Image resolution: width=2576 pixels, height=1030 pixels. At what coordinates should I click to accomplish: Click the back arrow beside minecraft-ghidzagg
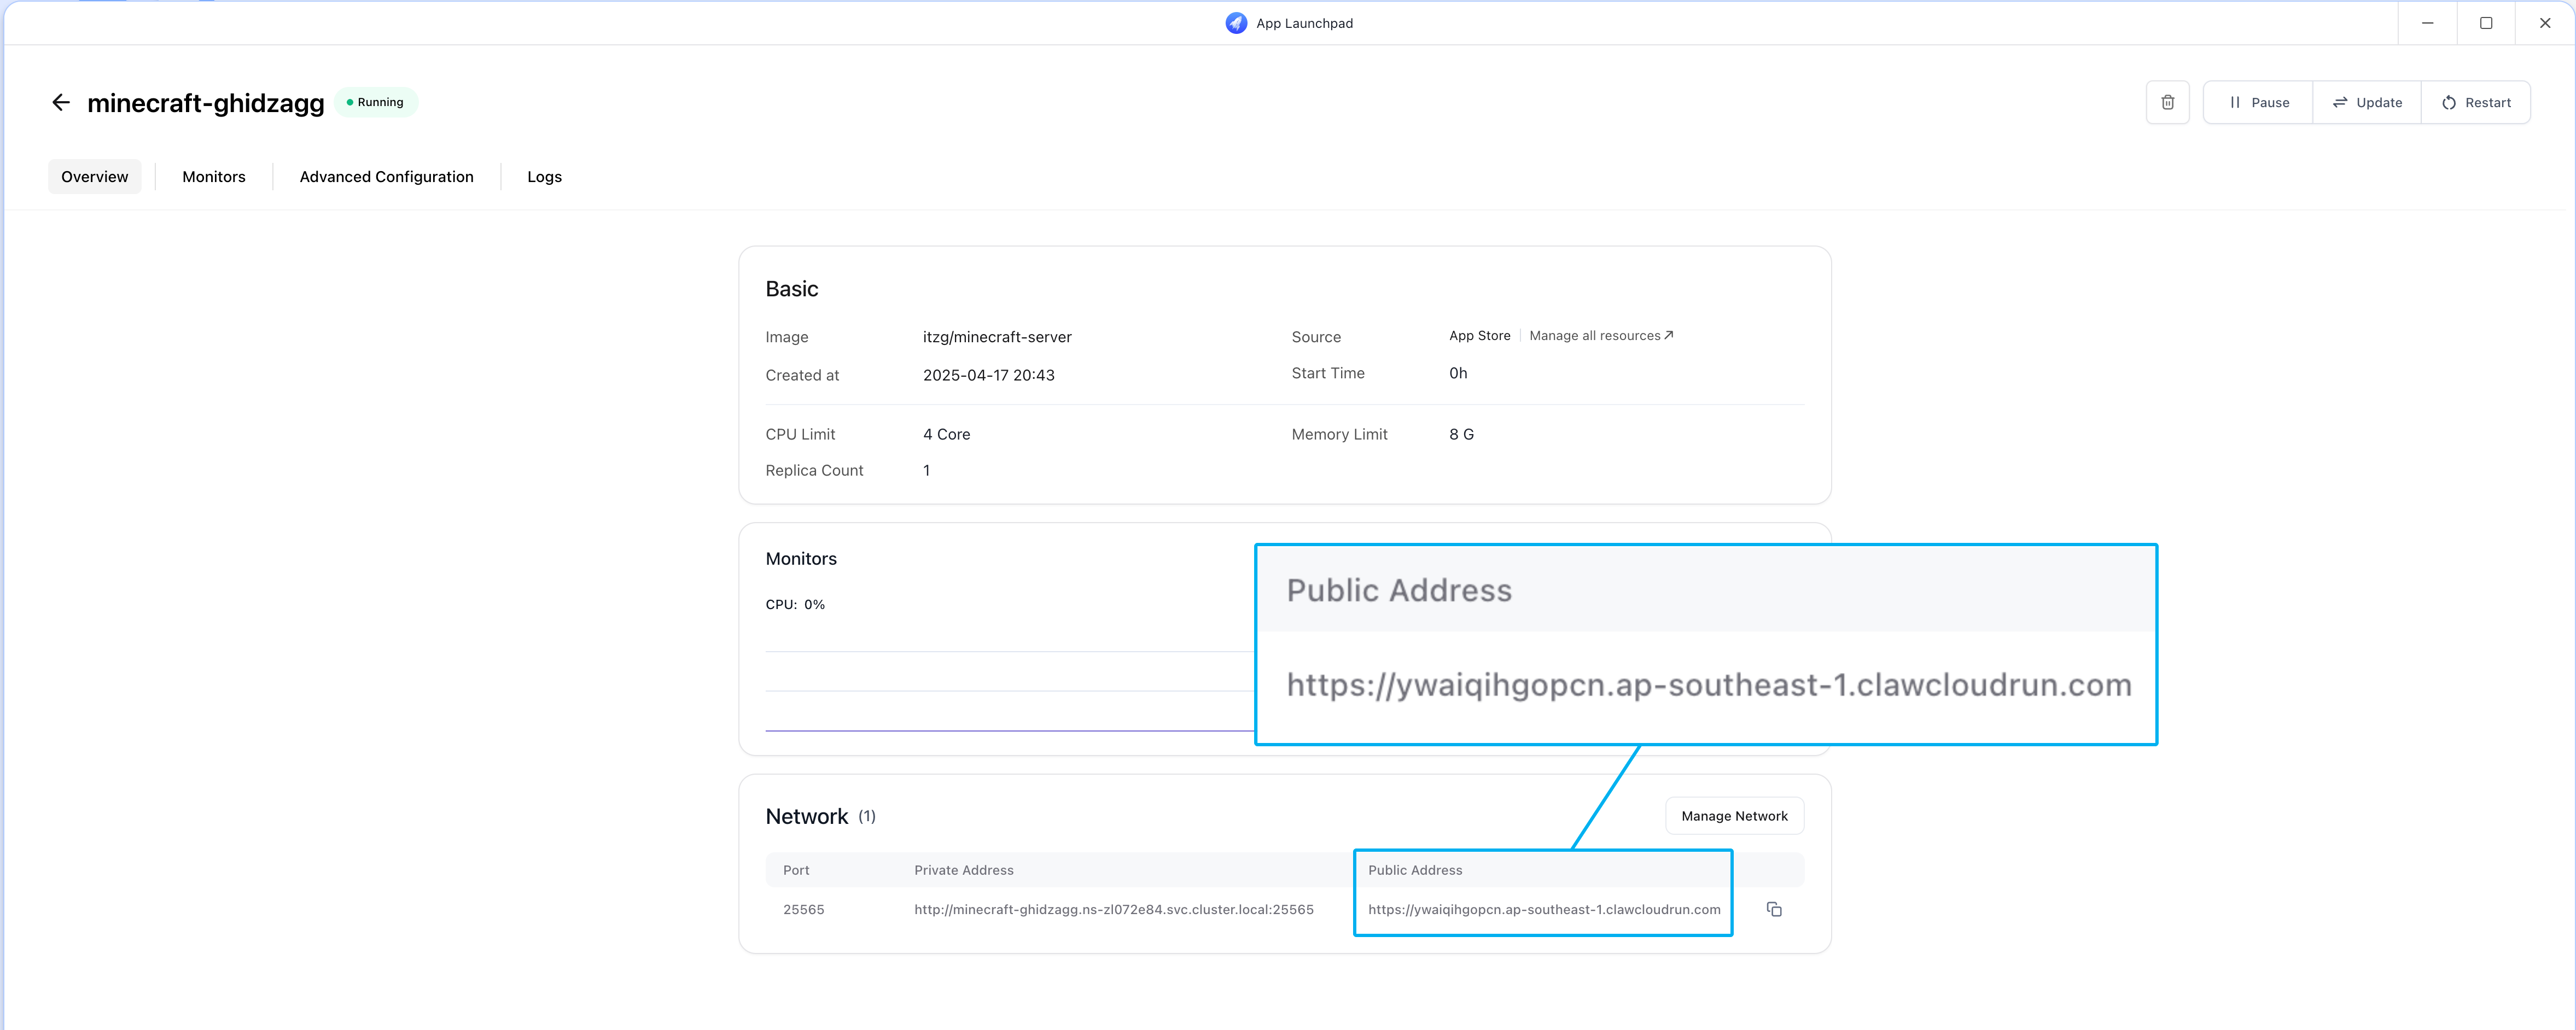coord(61,103)
